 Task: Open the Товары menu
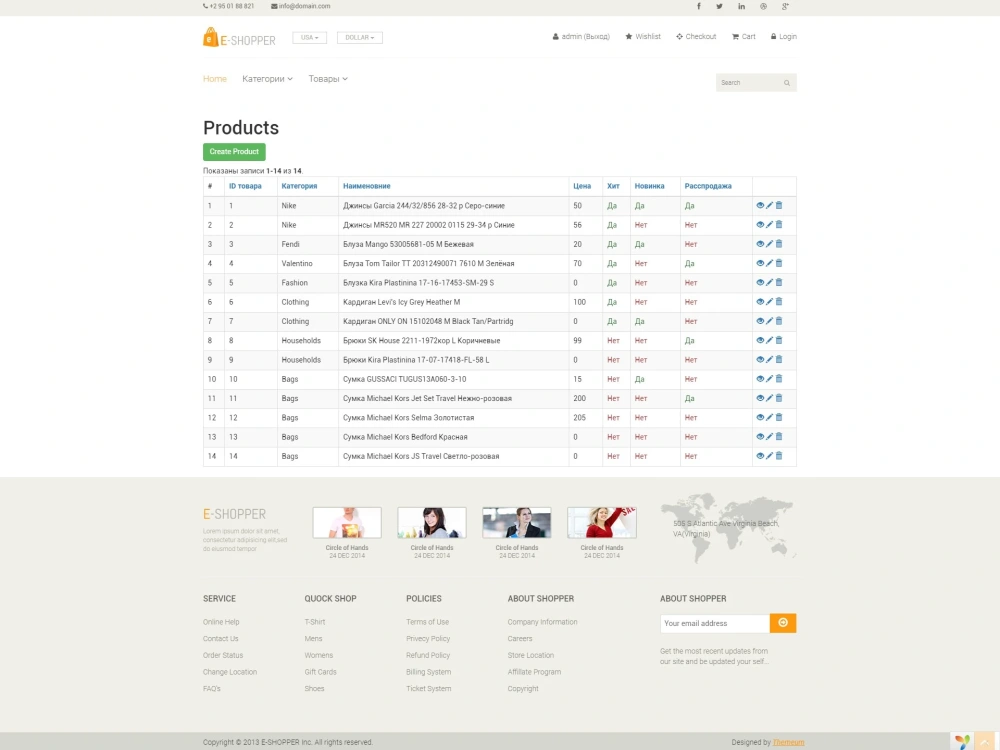click(x=327, y=78)
